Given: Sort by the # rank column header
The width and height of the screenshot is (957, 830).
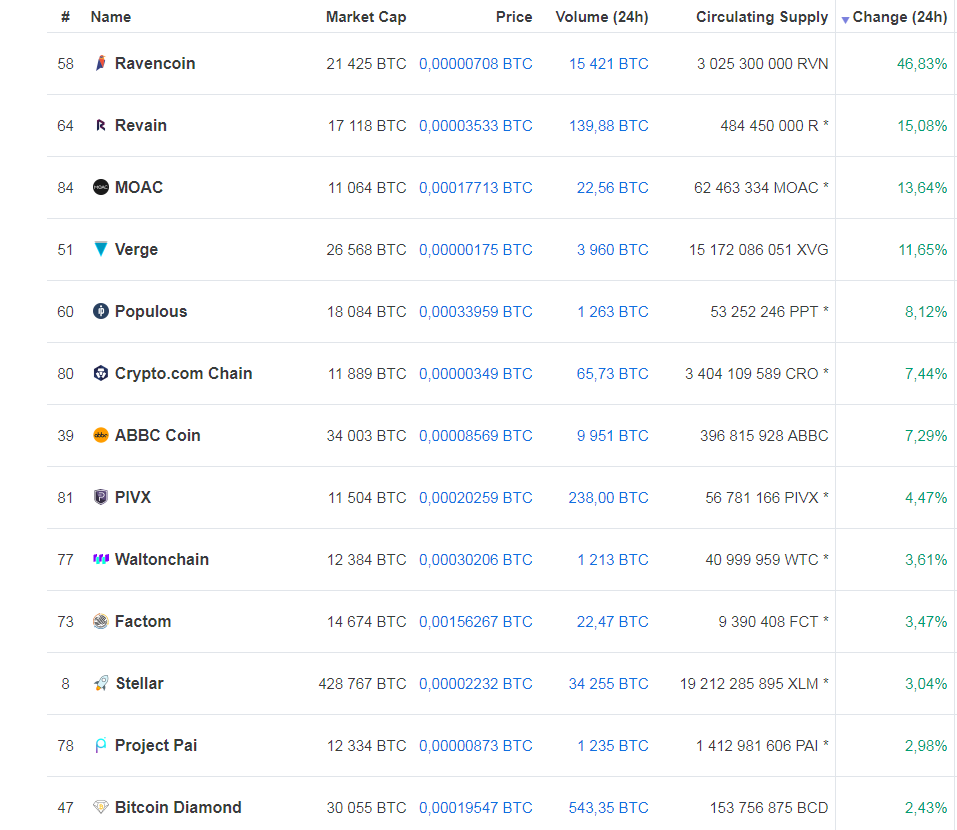Looking at the screenshot, I should coord(65,17).
